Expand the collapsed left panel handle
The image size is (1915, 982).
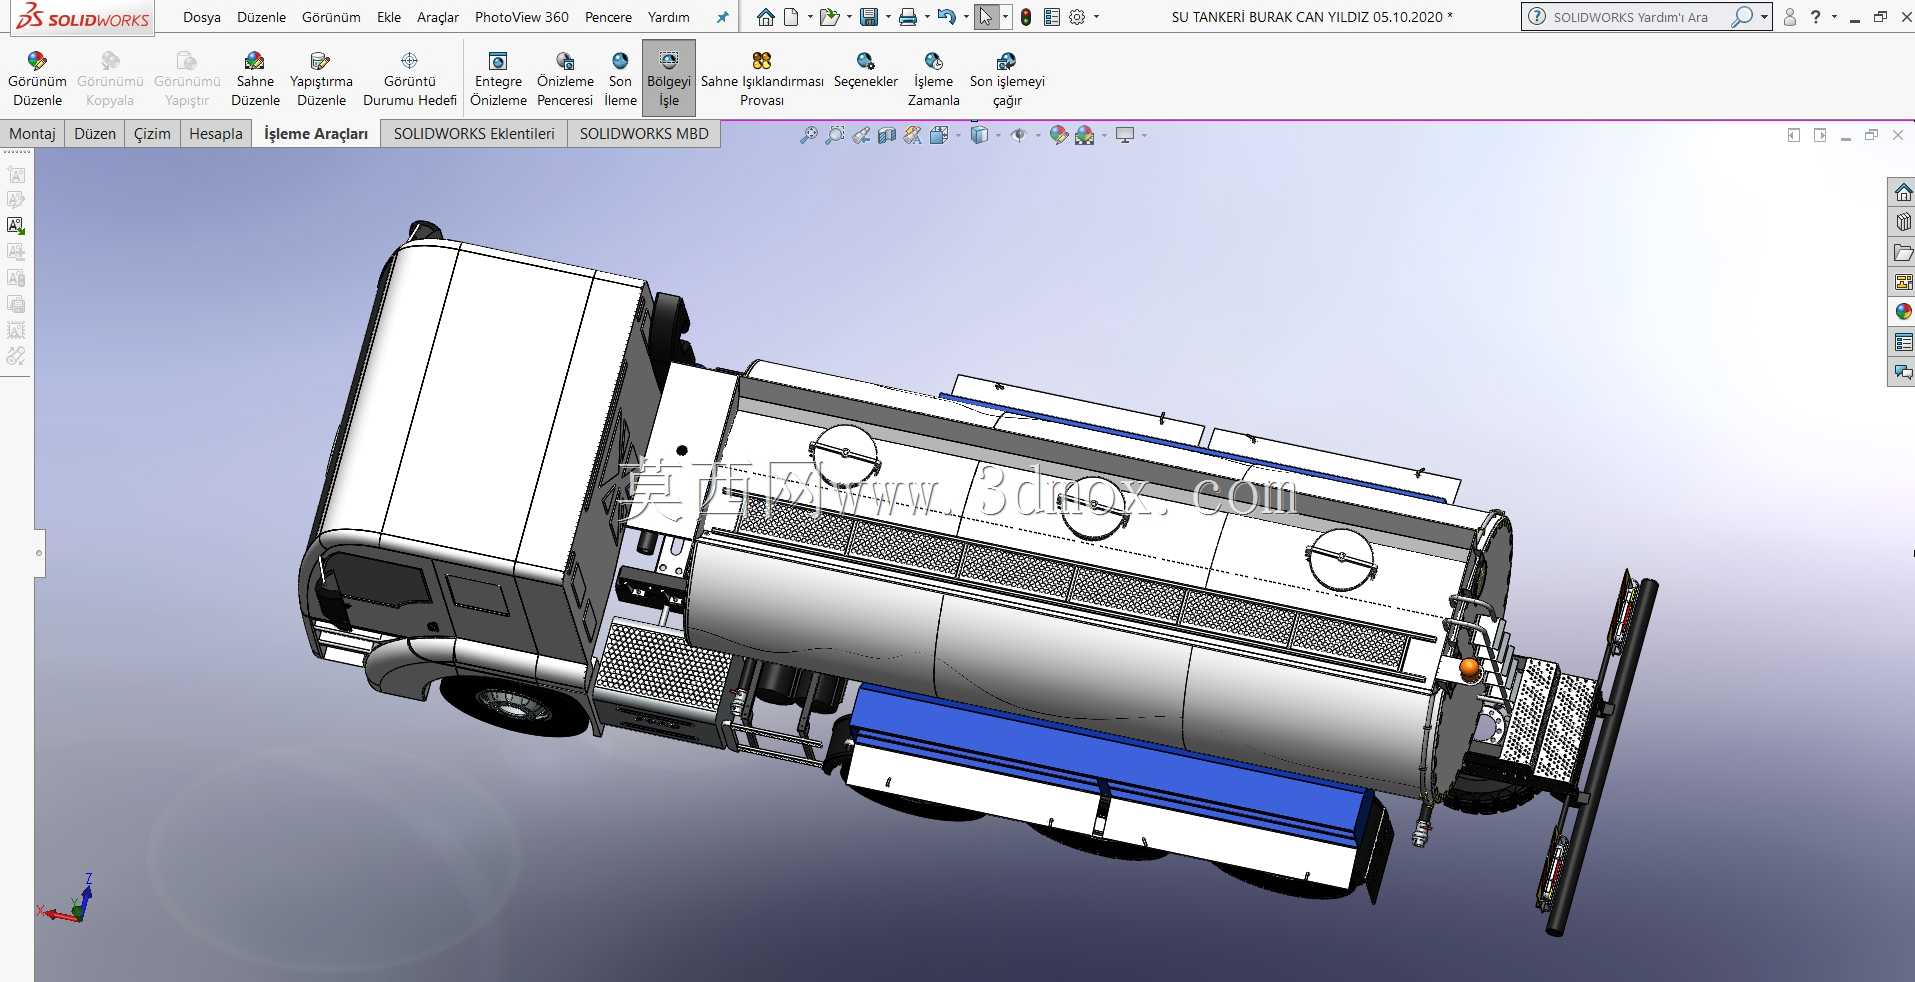[x=39, y=552]
